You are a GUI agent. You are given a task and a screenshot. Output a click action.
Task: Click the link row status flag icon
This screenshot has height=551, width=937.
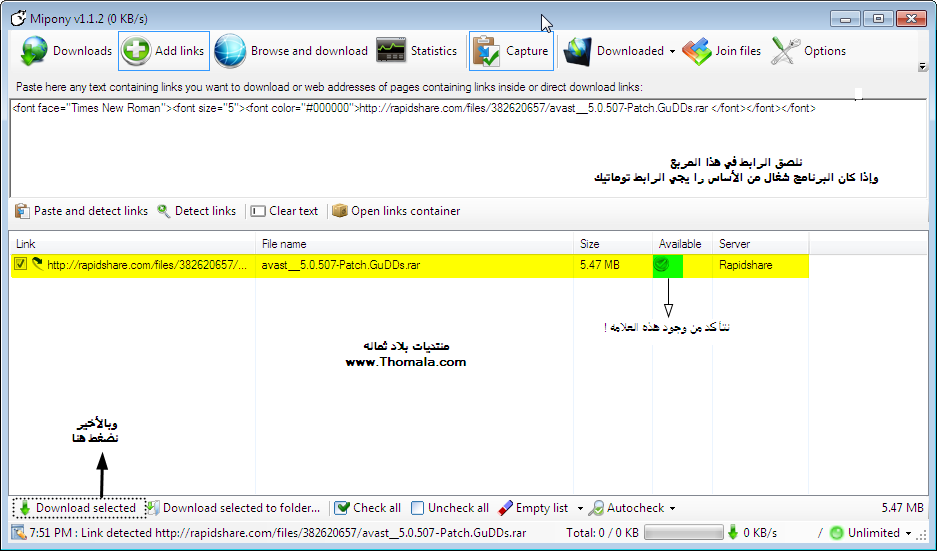pyautogui.click(x=37, y=264)
